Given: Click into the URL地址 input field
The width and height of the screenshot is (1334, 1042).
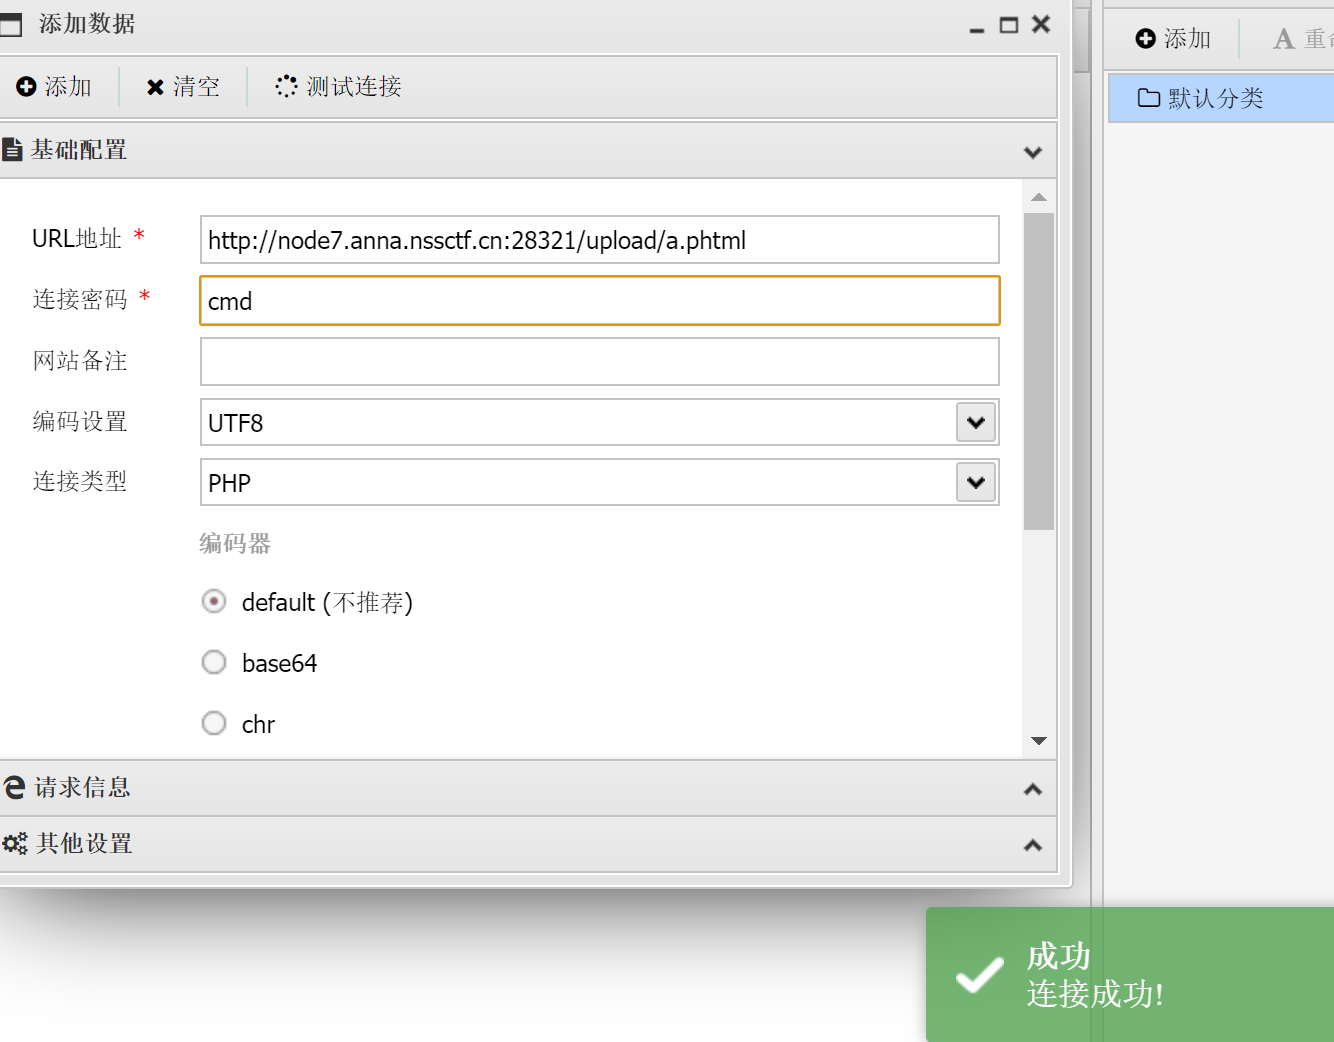Looking at the screenshot, I should 600,240.
